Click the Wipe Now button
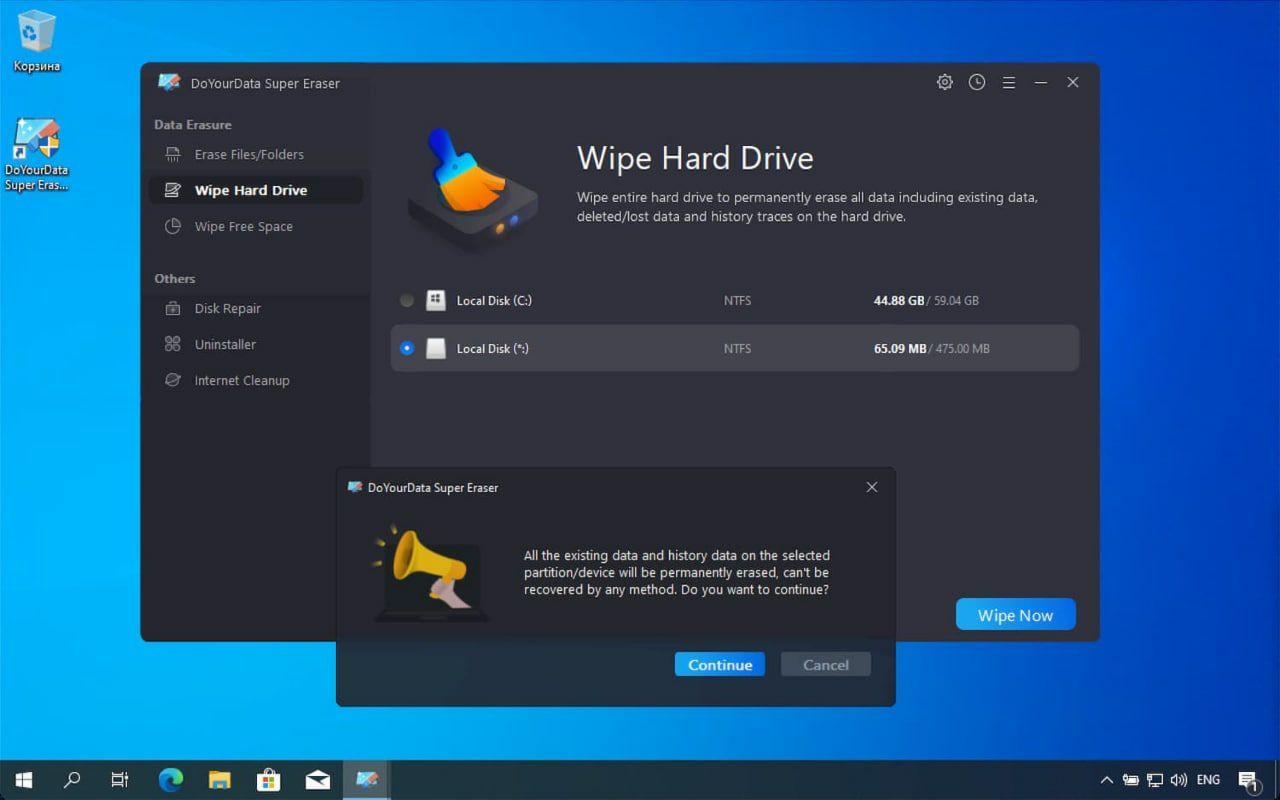Image resolution: width=1280 pixels, height=800 pixels. 1015,615
